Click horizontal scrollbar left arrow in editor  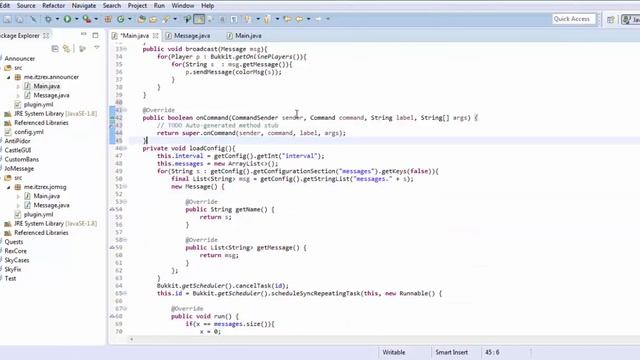click(131, 339)
